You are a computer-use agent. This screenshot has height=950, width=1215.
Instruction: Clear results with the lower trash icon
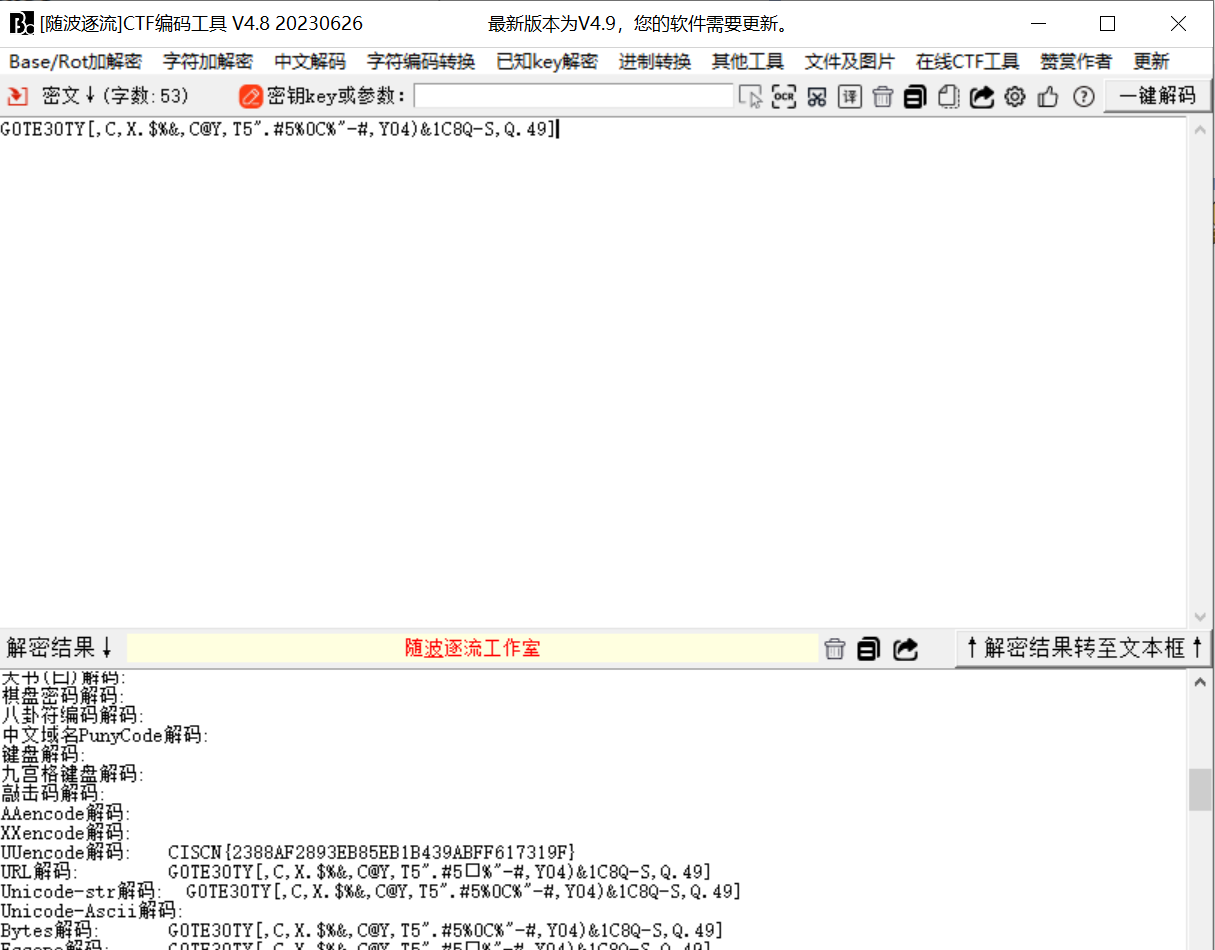click(835, 649)
